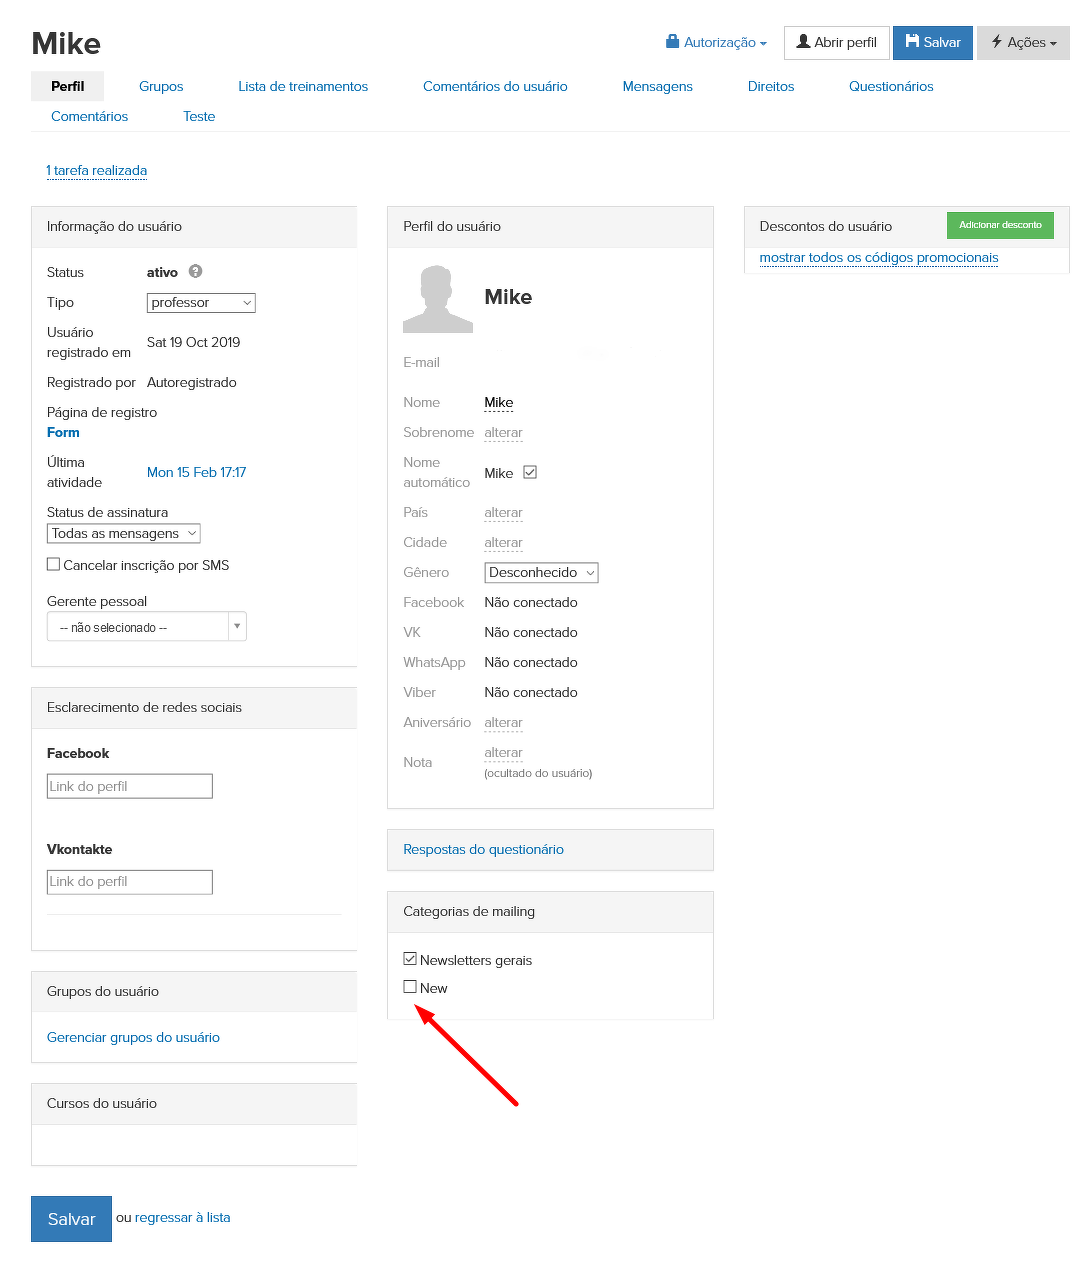The height and width of the screenshot is (1263, 1086).
Task: Click the Respostas do questionário link
Action: (483, 850)
